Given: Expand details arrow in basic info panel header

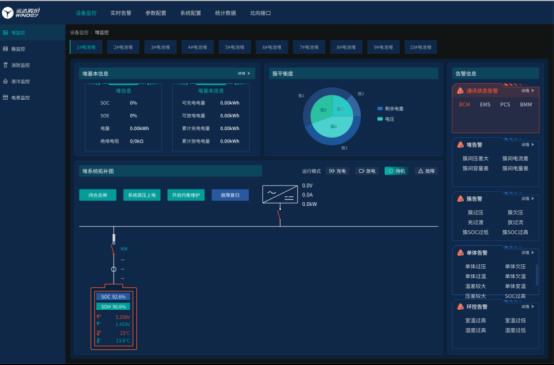Looking at the screenshot, I should [x=244, y=73].
